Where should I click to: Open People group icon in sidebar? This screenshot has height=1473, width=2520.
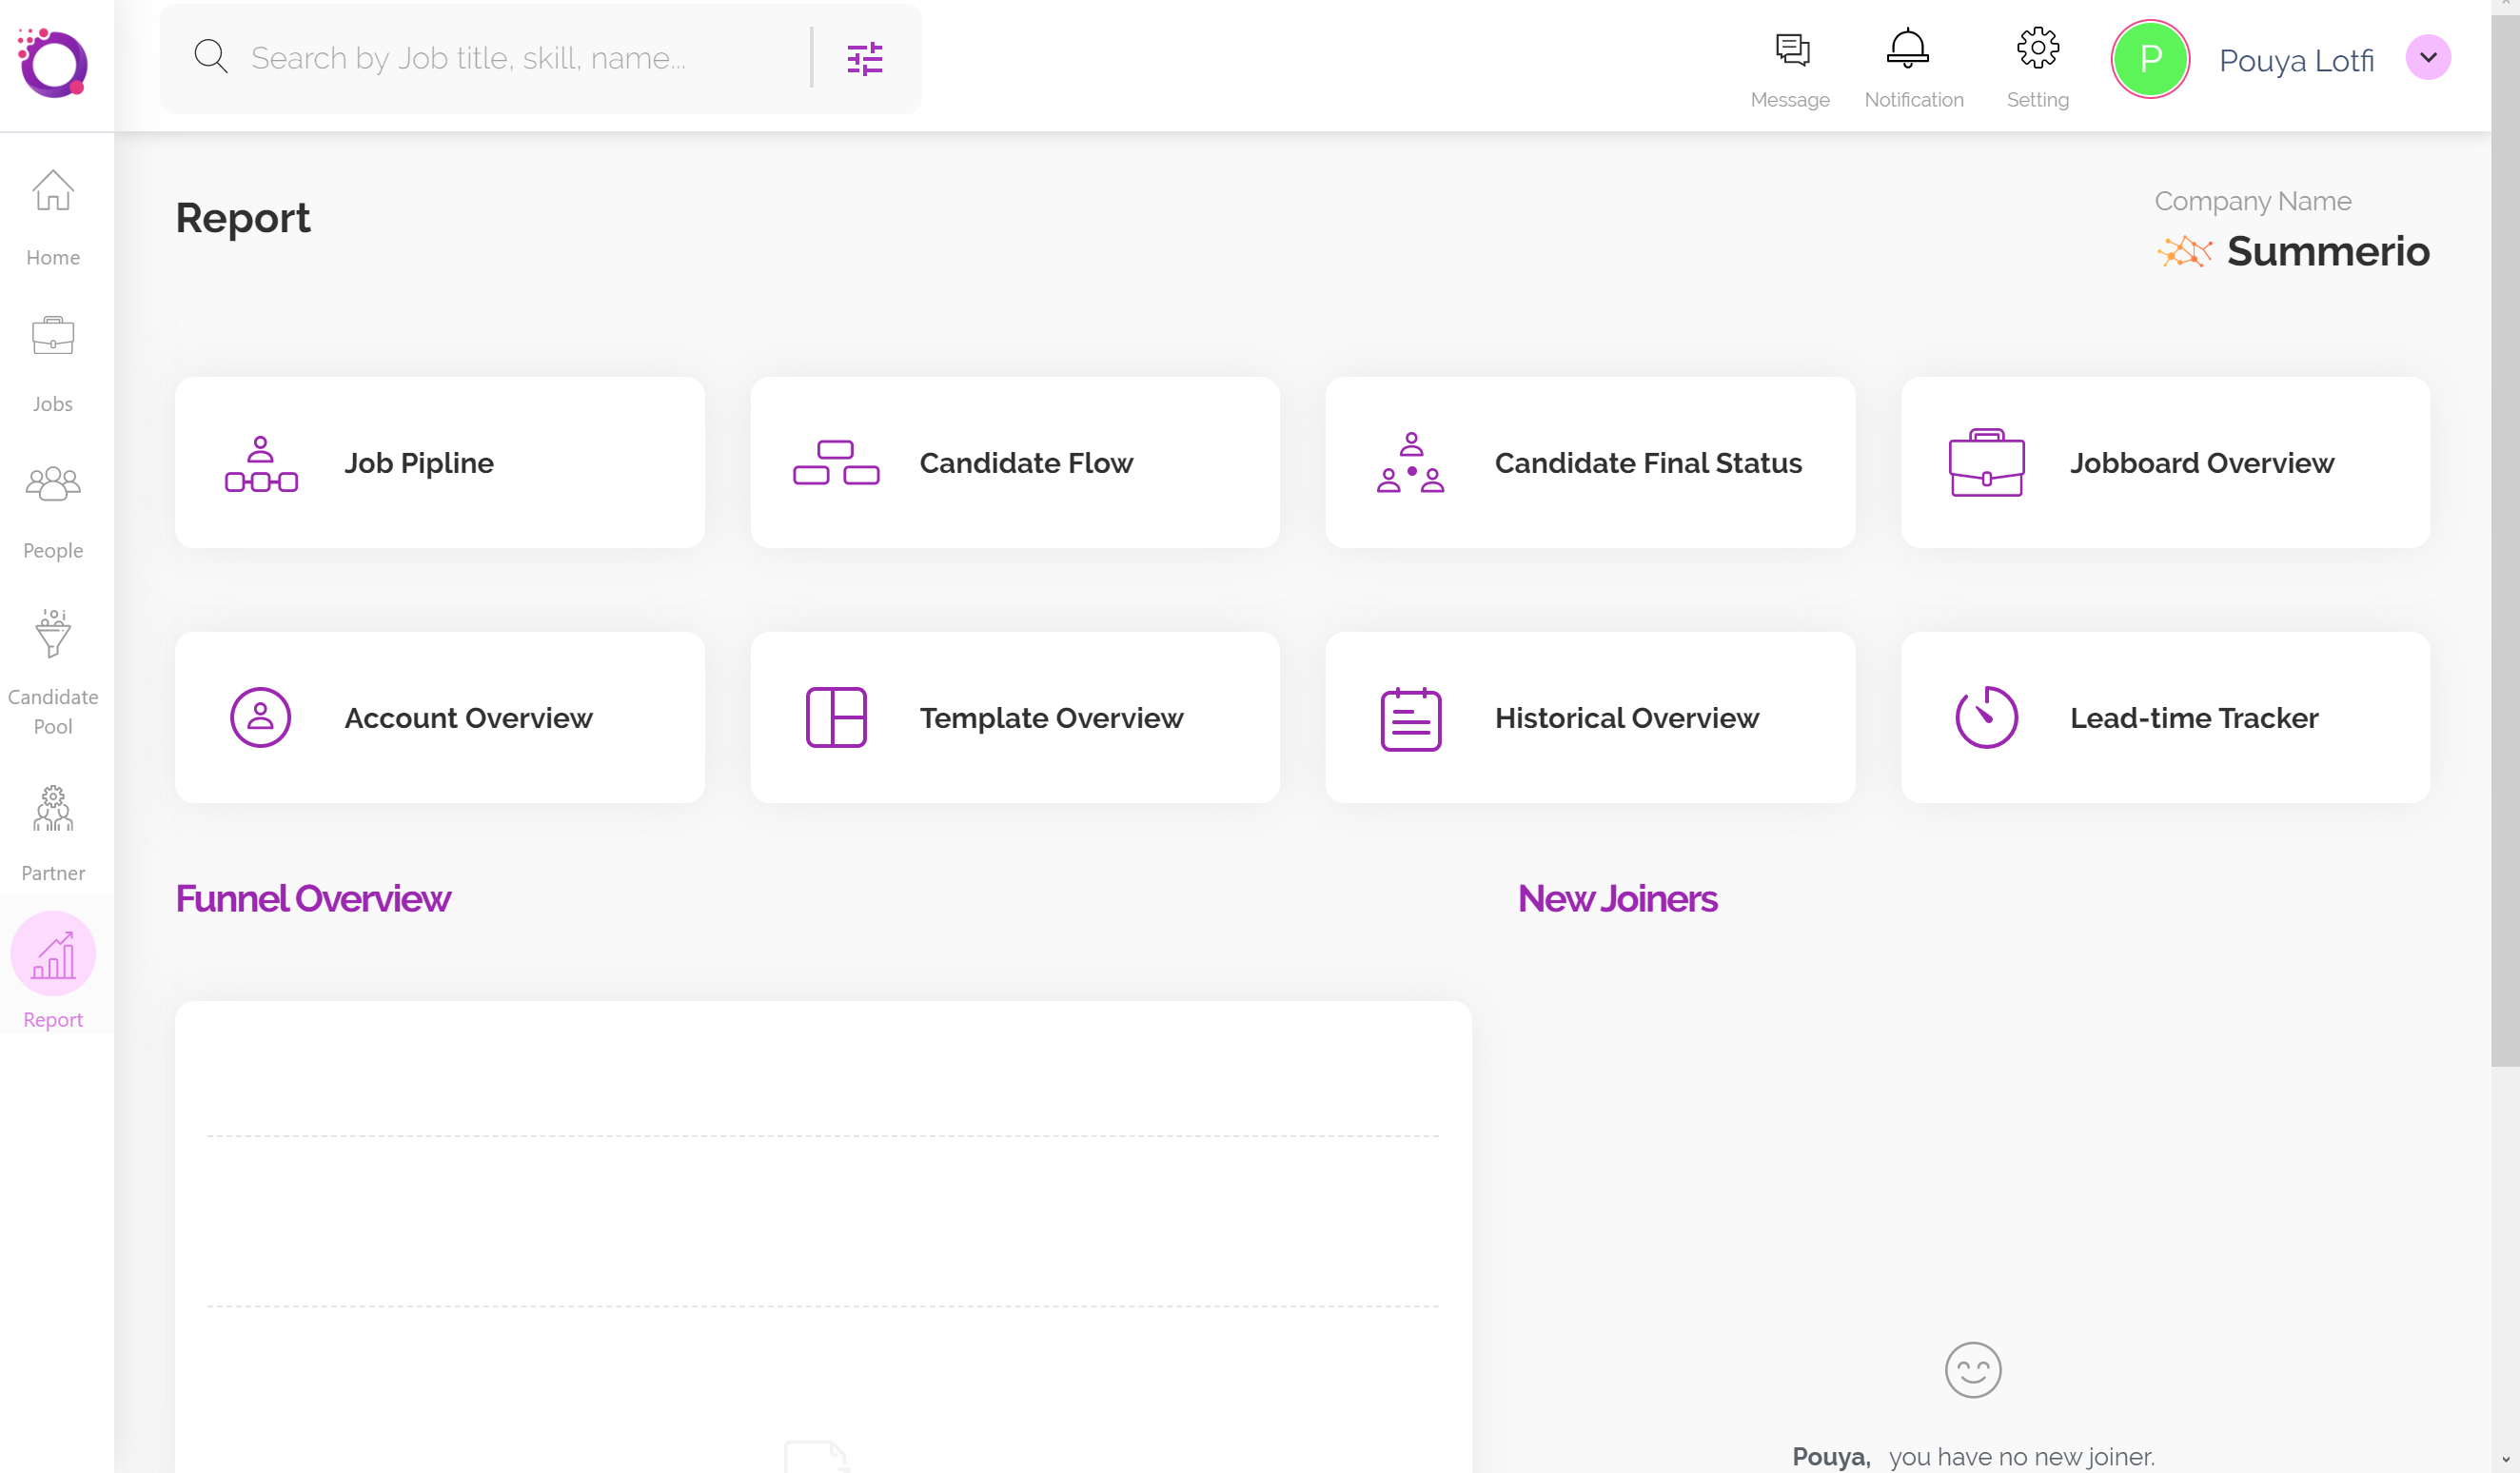click(53, 484)
